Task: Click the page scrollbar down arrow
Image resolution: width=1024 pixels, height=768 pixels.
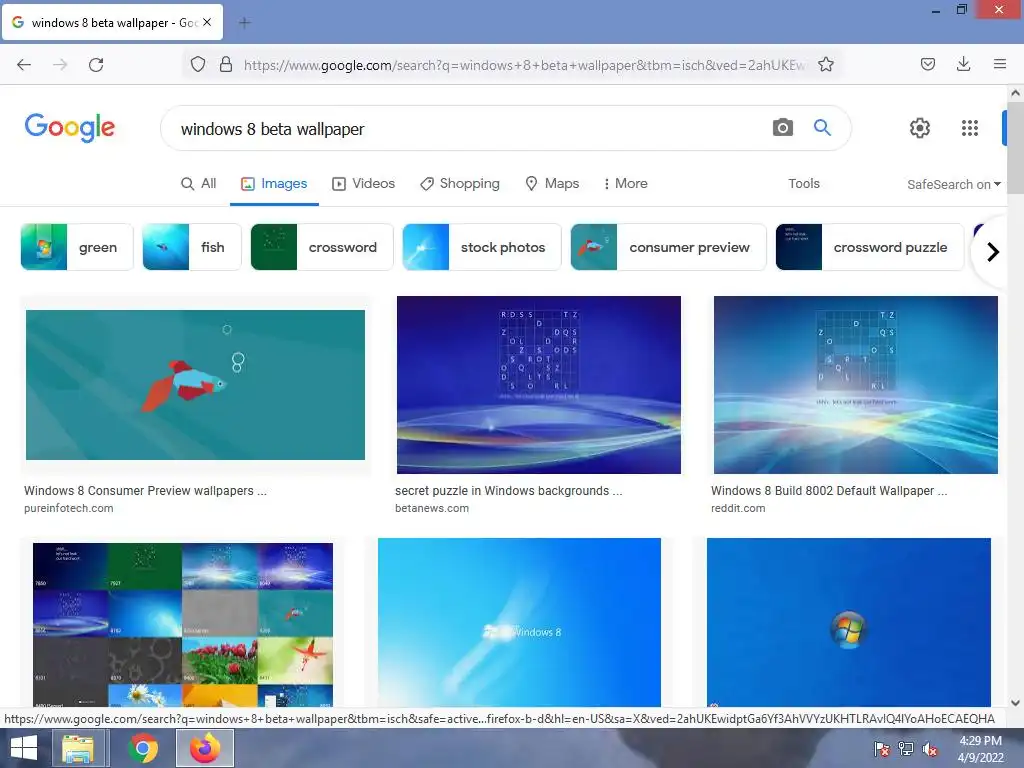Action: pos(1015,703)
